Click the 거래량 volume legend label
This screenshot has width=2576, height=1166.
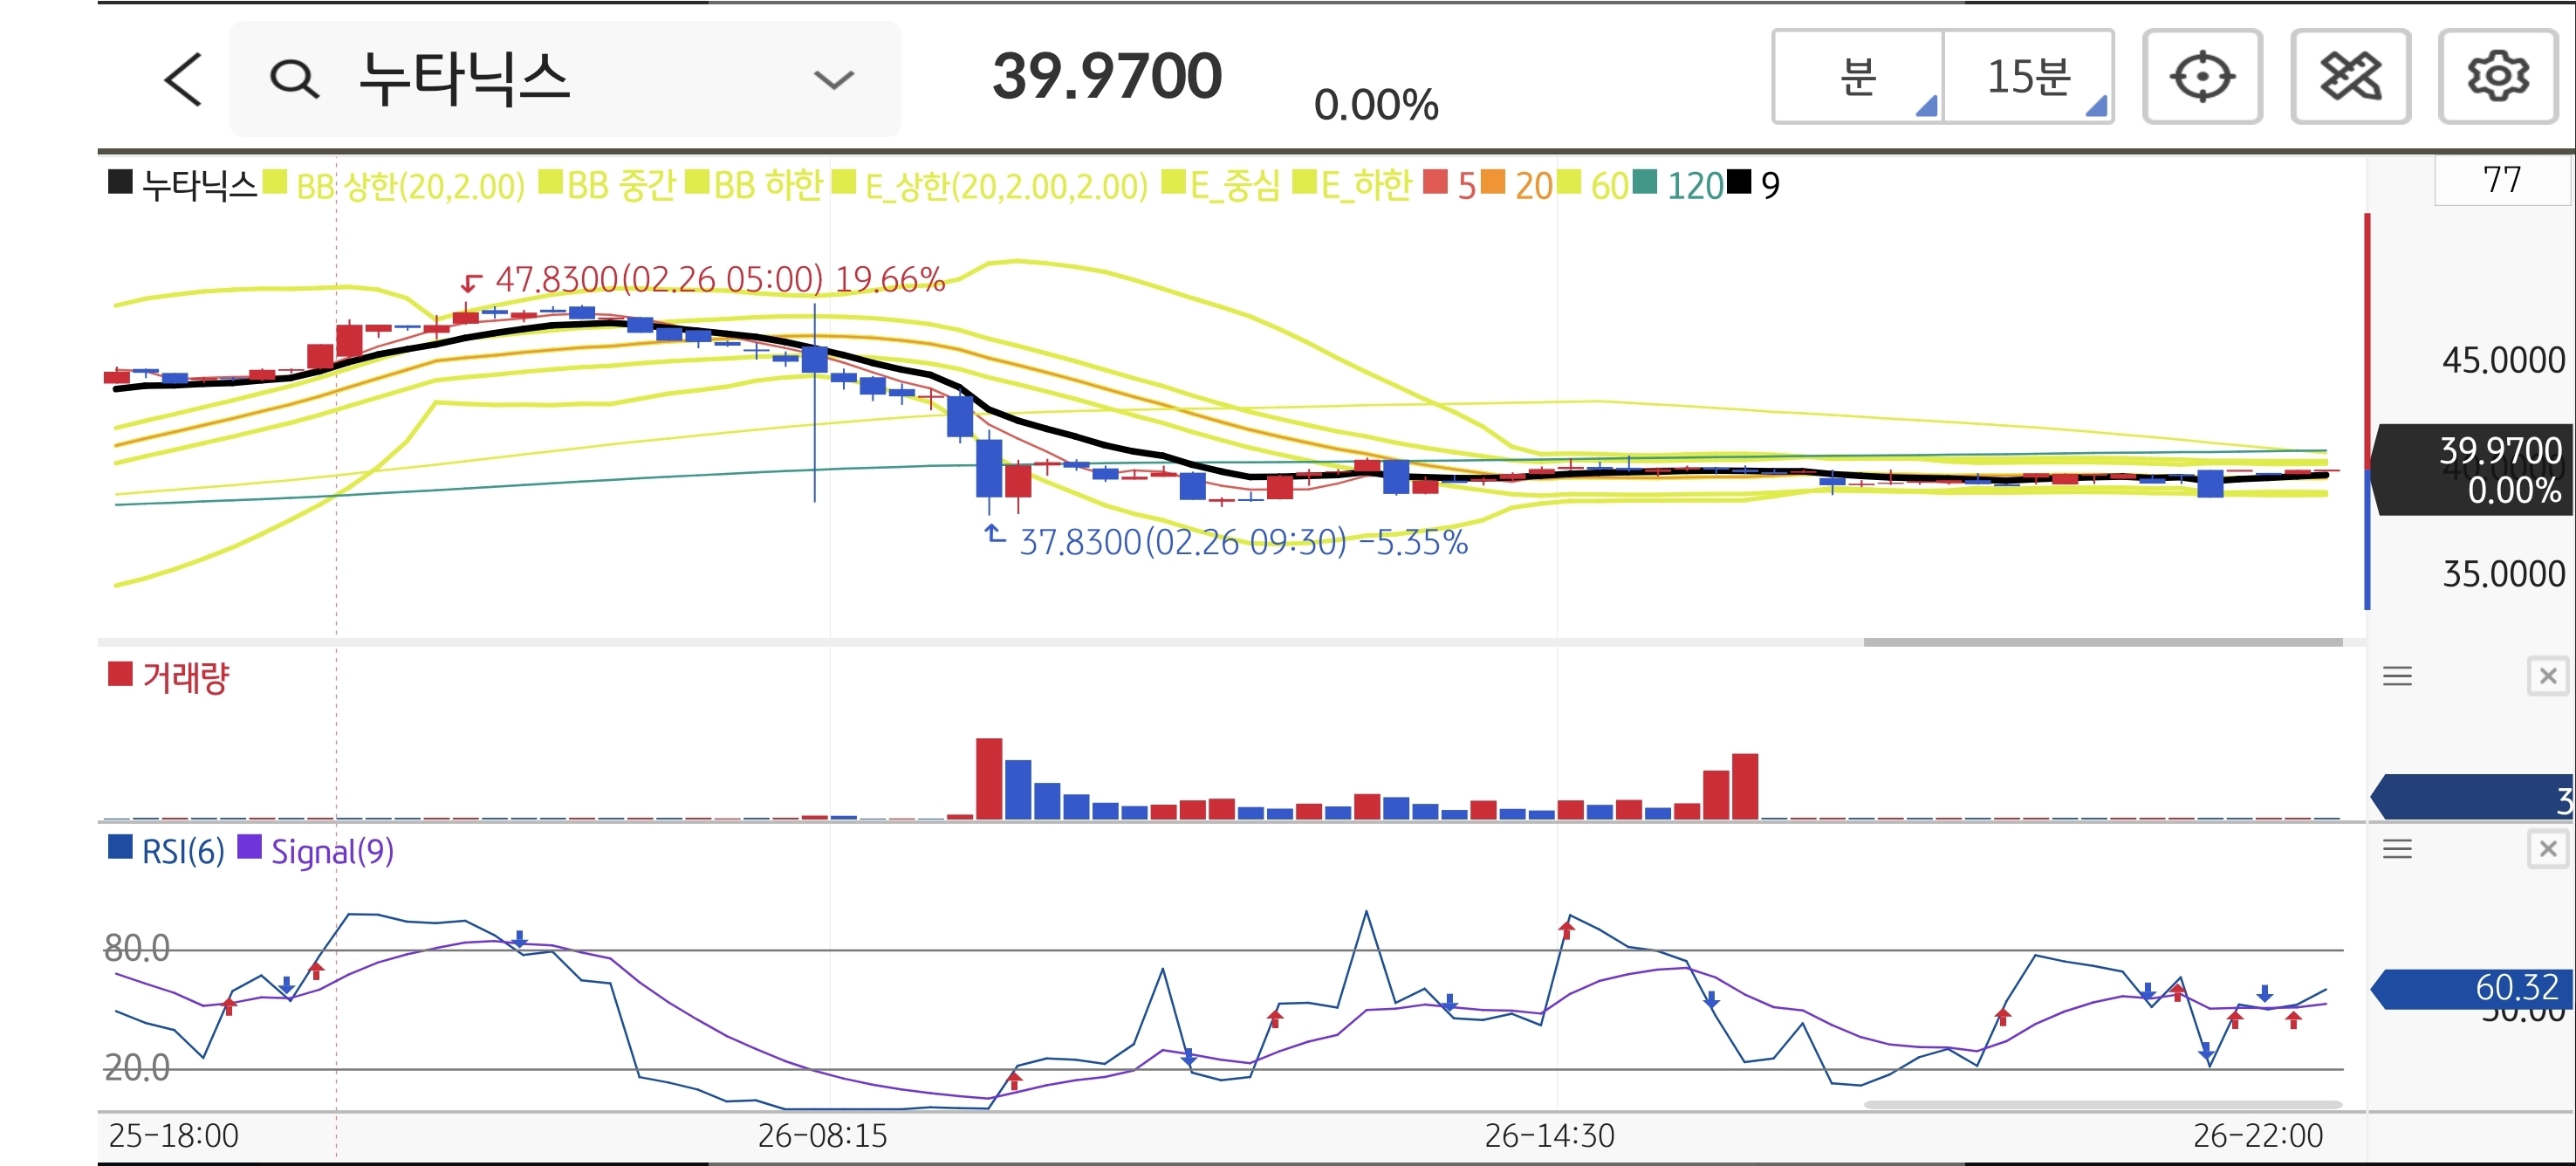click(185, 678)
